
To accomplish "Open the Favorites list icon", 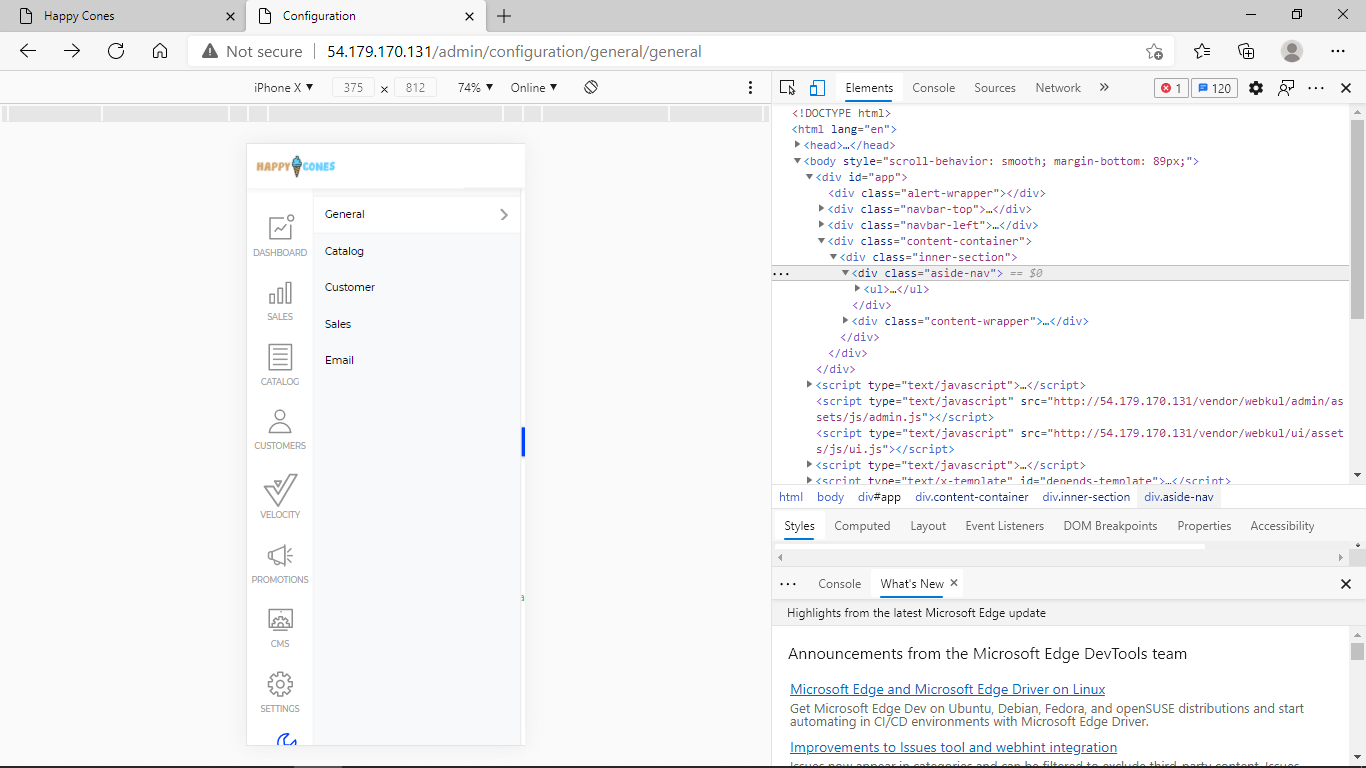I will click(x=1202, y=51).
